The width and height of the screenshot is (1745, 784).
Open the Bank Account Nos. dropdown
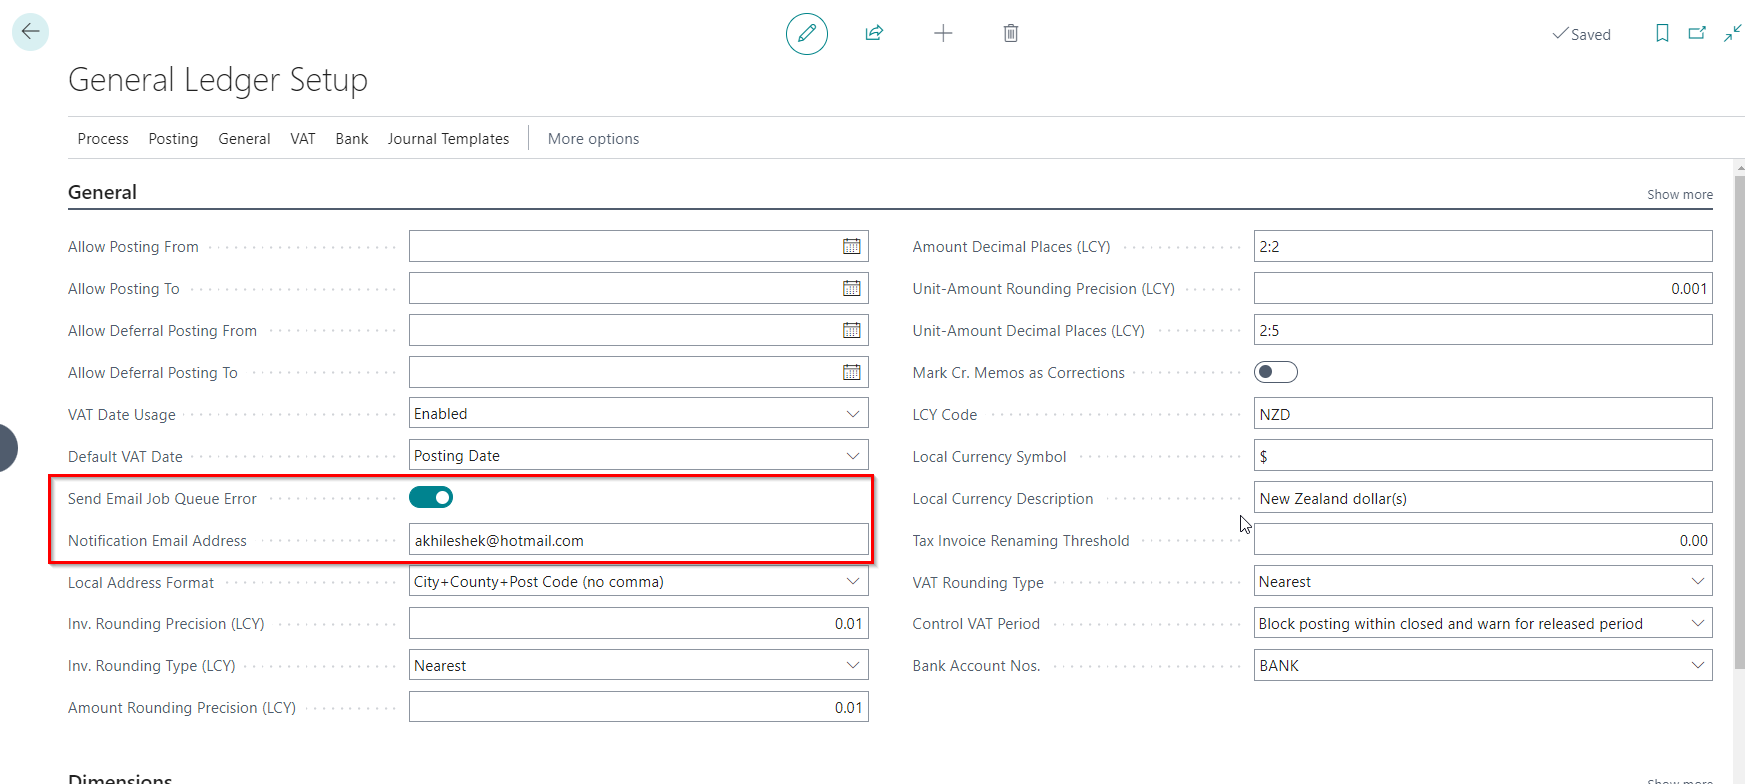1697,666
